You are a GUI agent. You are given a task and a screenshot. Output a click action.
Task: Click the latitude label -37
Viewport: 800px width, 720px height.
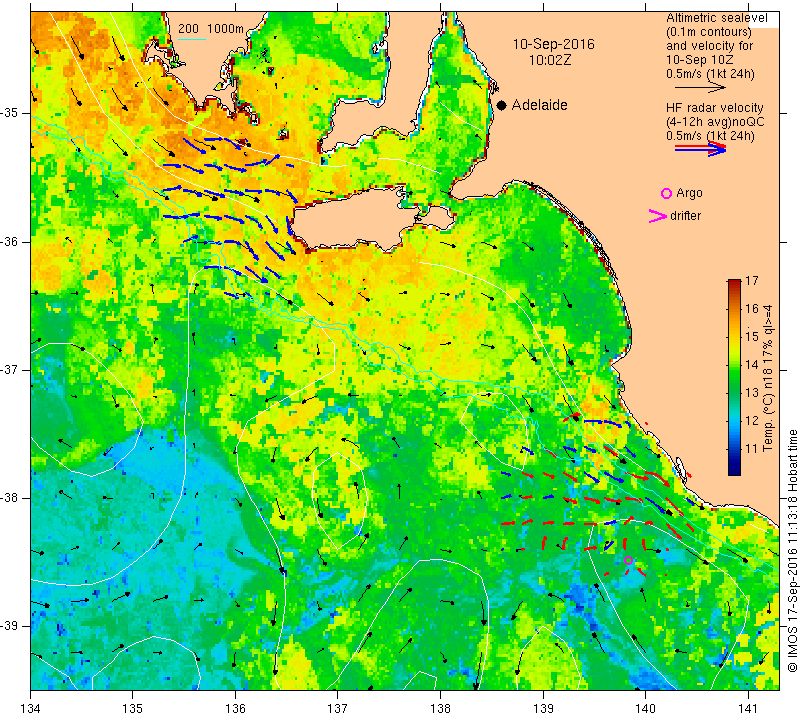[x=10, y=369]
